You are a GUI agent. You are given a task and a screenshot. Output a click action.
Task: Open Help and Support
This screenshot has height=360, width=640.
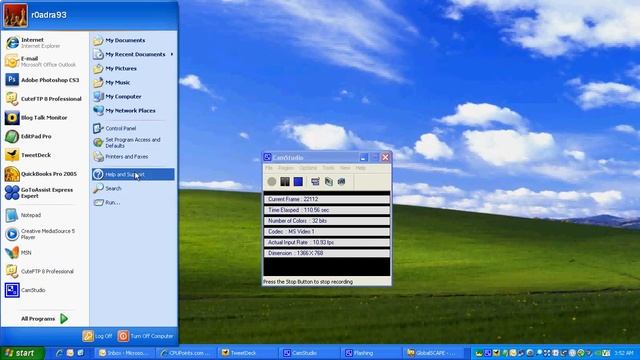point(133,174)
